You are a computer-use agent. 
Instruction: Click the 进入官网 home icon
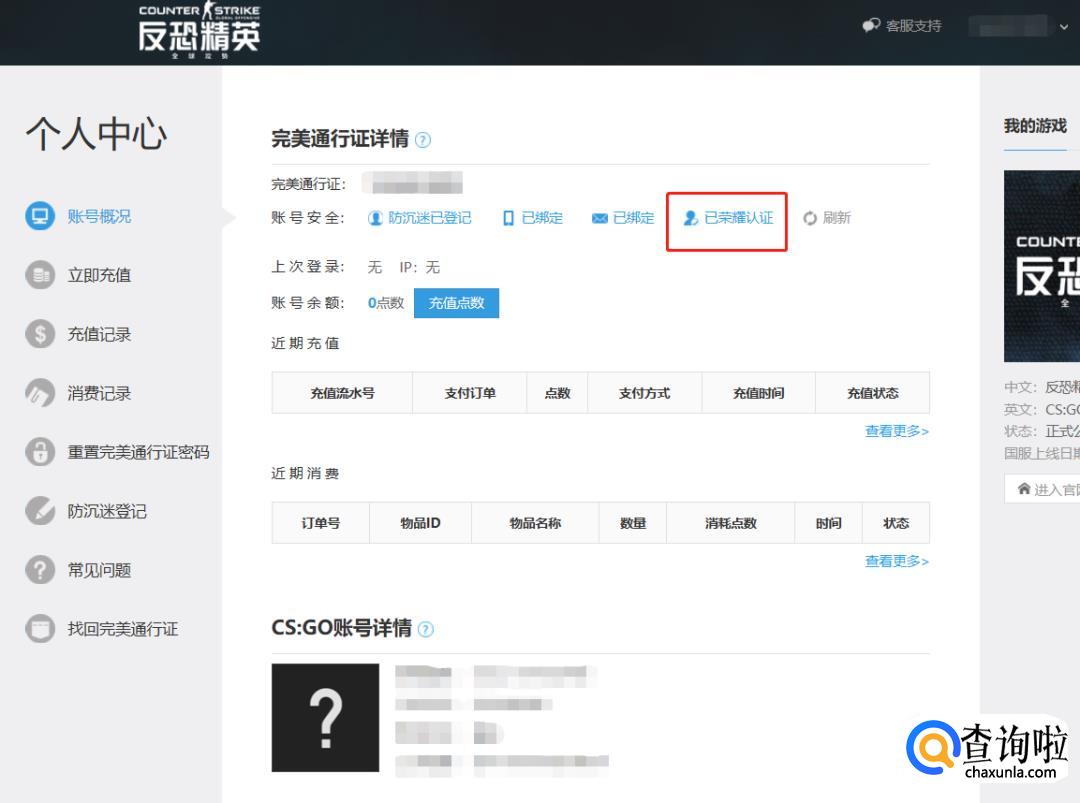(1024, 489)
